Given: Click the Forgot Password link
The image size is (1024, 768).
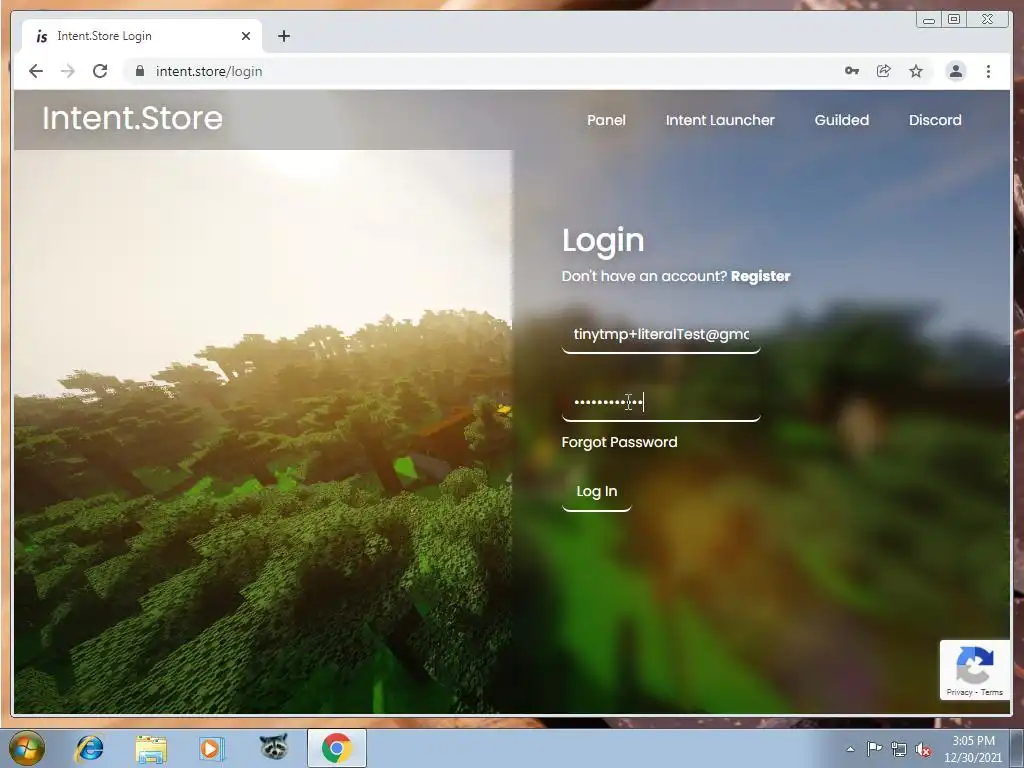Looking at the screenshot, I should pos(619,442).
